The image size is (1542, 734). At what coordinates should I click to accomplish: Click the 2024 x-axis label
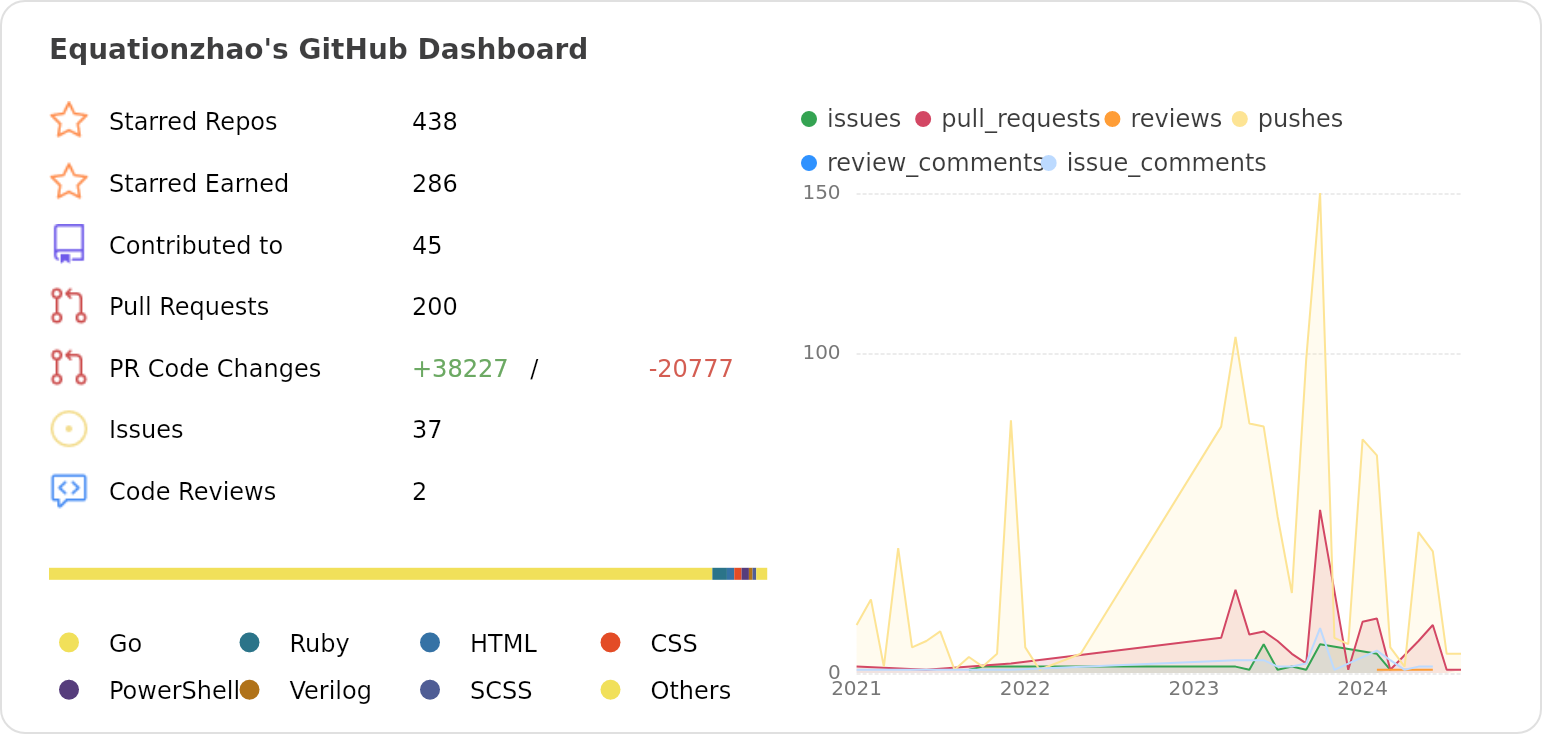point(1362,688)
